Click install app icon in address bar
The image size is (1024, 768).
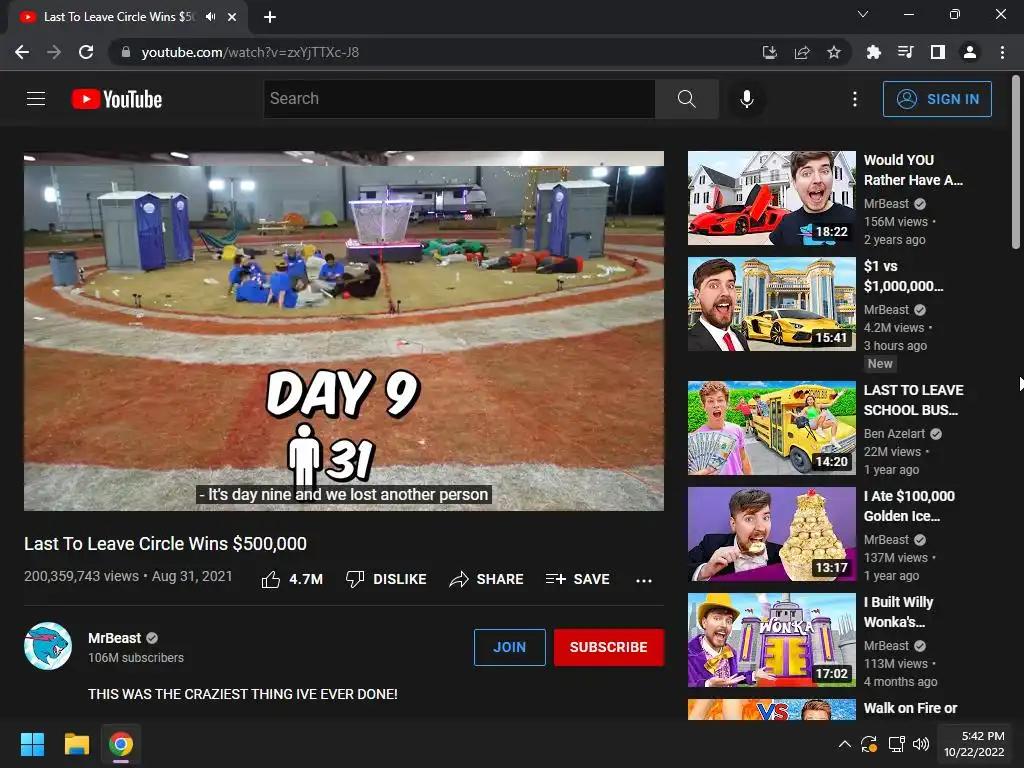click(x=770, y=52)
